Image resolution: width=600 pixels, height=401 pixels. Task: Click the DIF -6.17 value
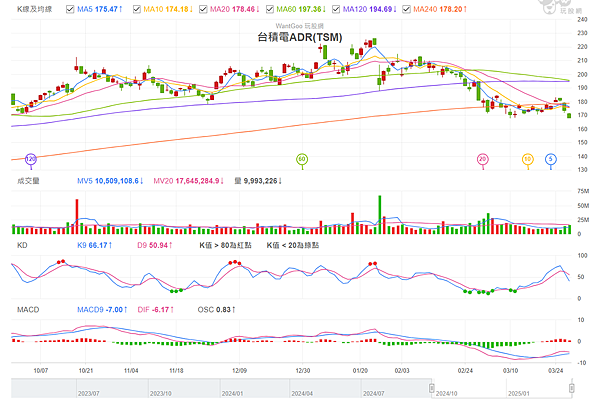(x=156, y=310)
